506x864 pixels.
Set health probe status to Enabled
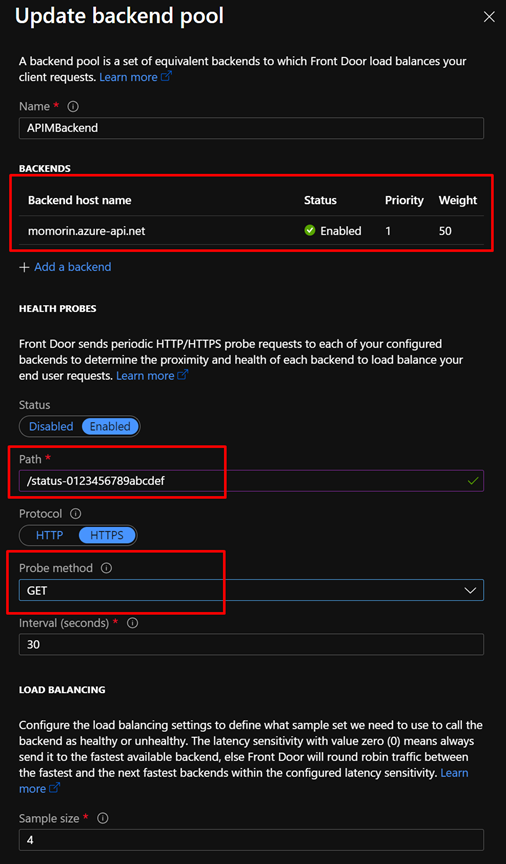coord(110,426)
